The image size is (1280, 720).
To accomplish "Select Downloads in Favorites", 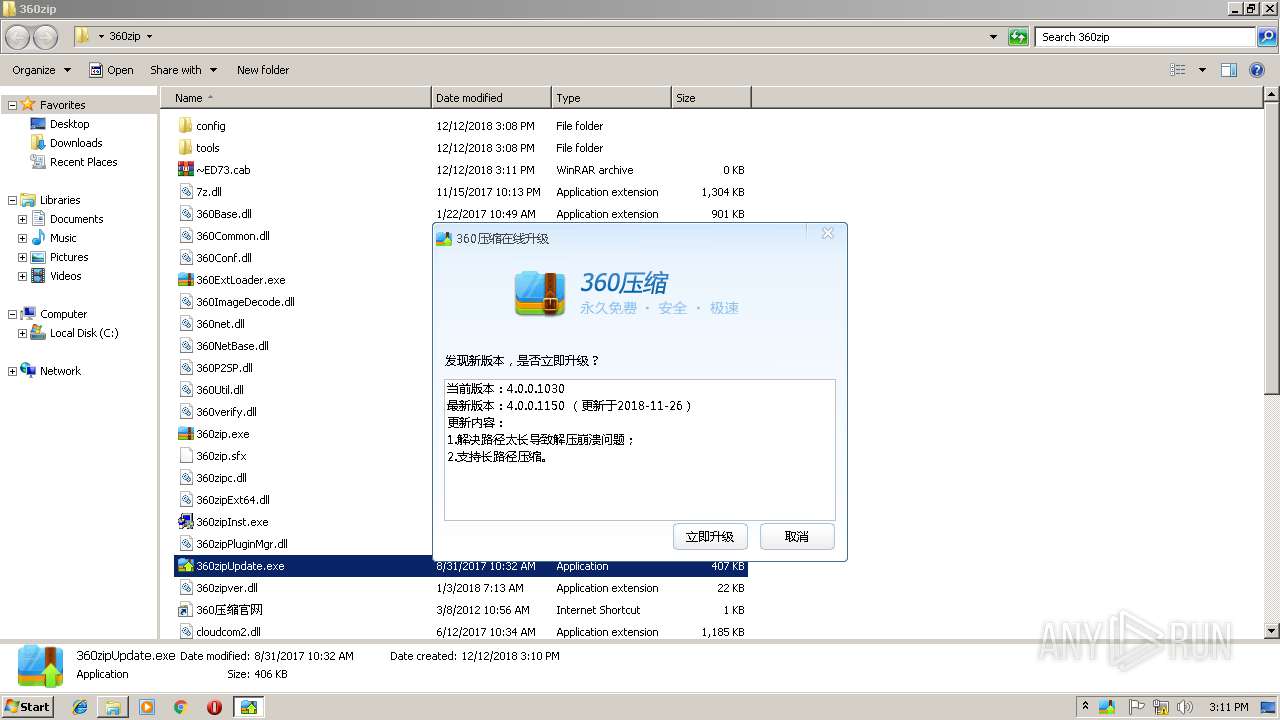I will click(76, 143).
